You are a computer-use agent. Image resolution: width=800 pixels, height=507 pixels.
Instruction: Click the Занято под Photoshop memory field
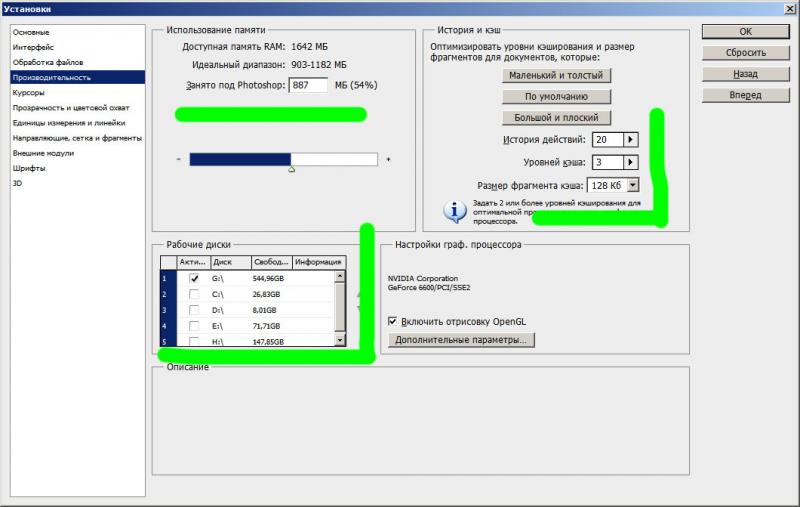pyautogui.click(x=308, y=85)
